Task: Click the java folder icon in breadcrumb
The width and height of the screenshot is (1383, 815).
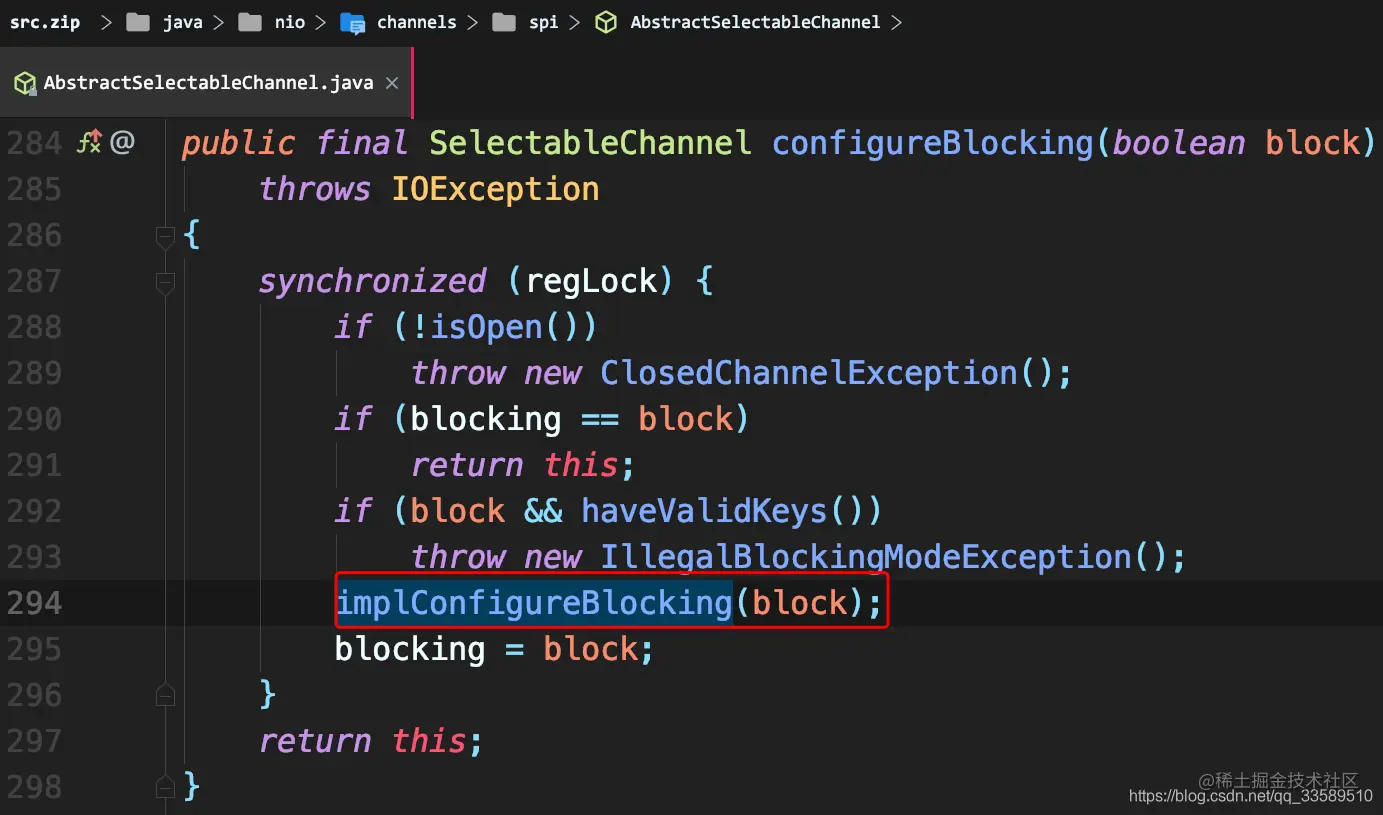Action: tap(138, 22)
